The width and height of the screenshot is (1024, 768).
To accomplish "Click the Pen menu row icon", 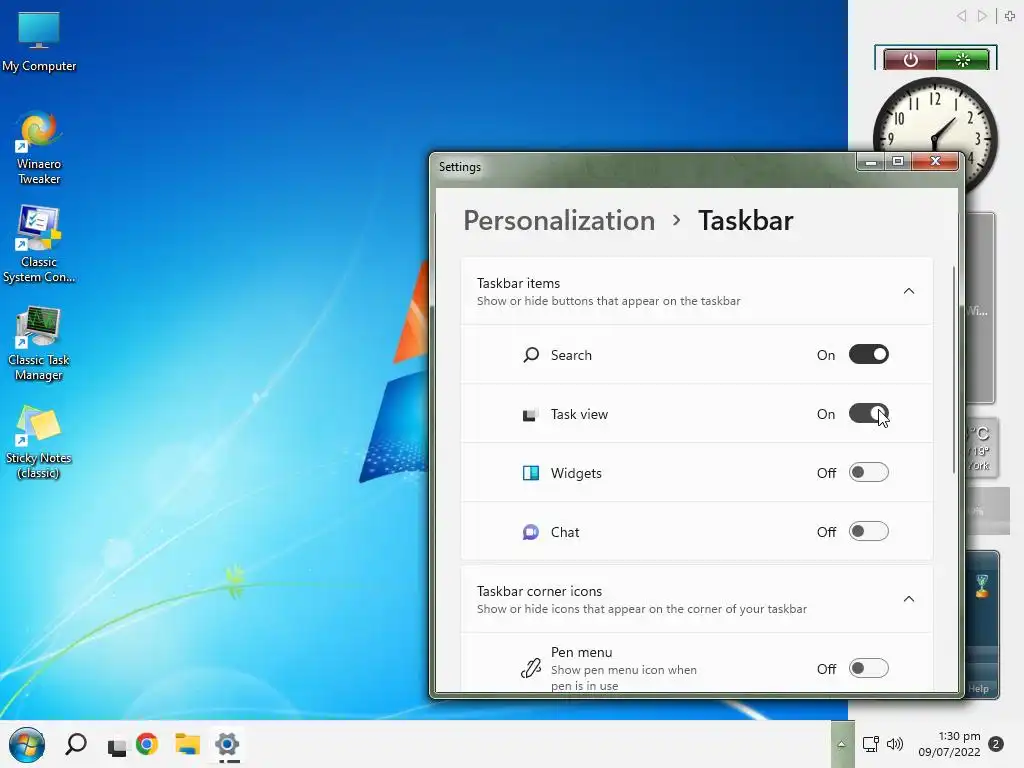I will [531, 668].
